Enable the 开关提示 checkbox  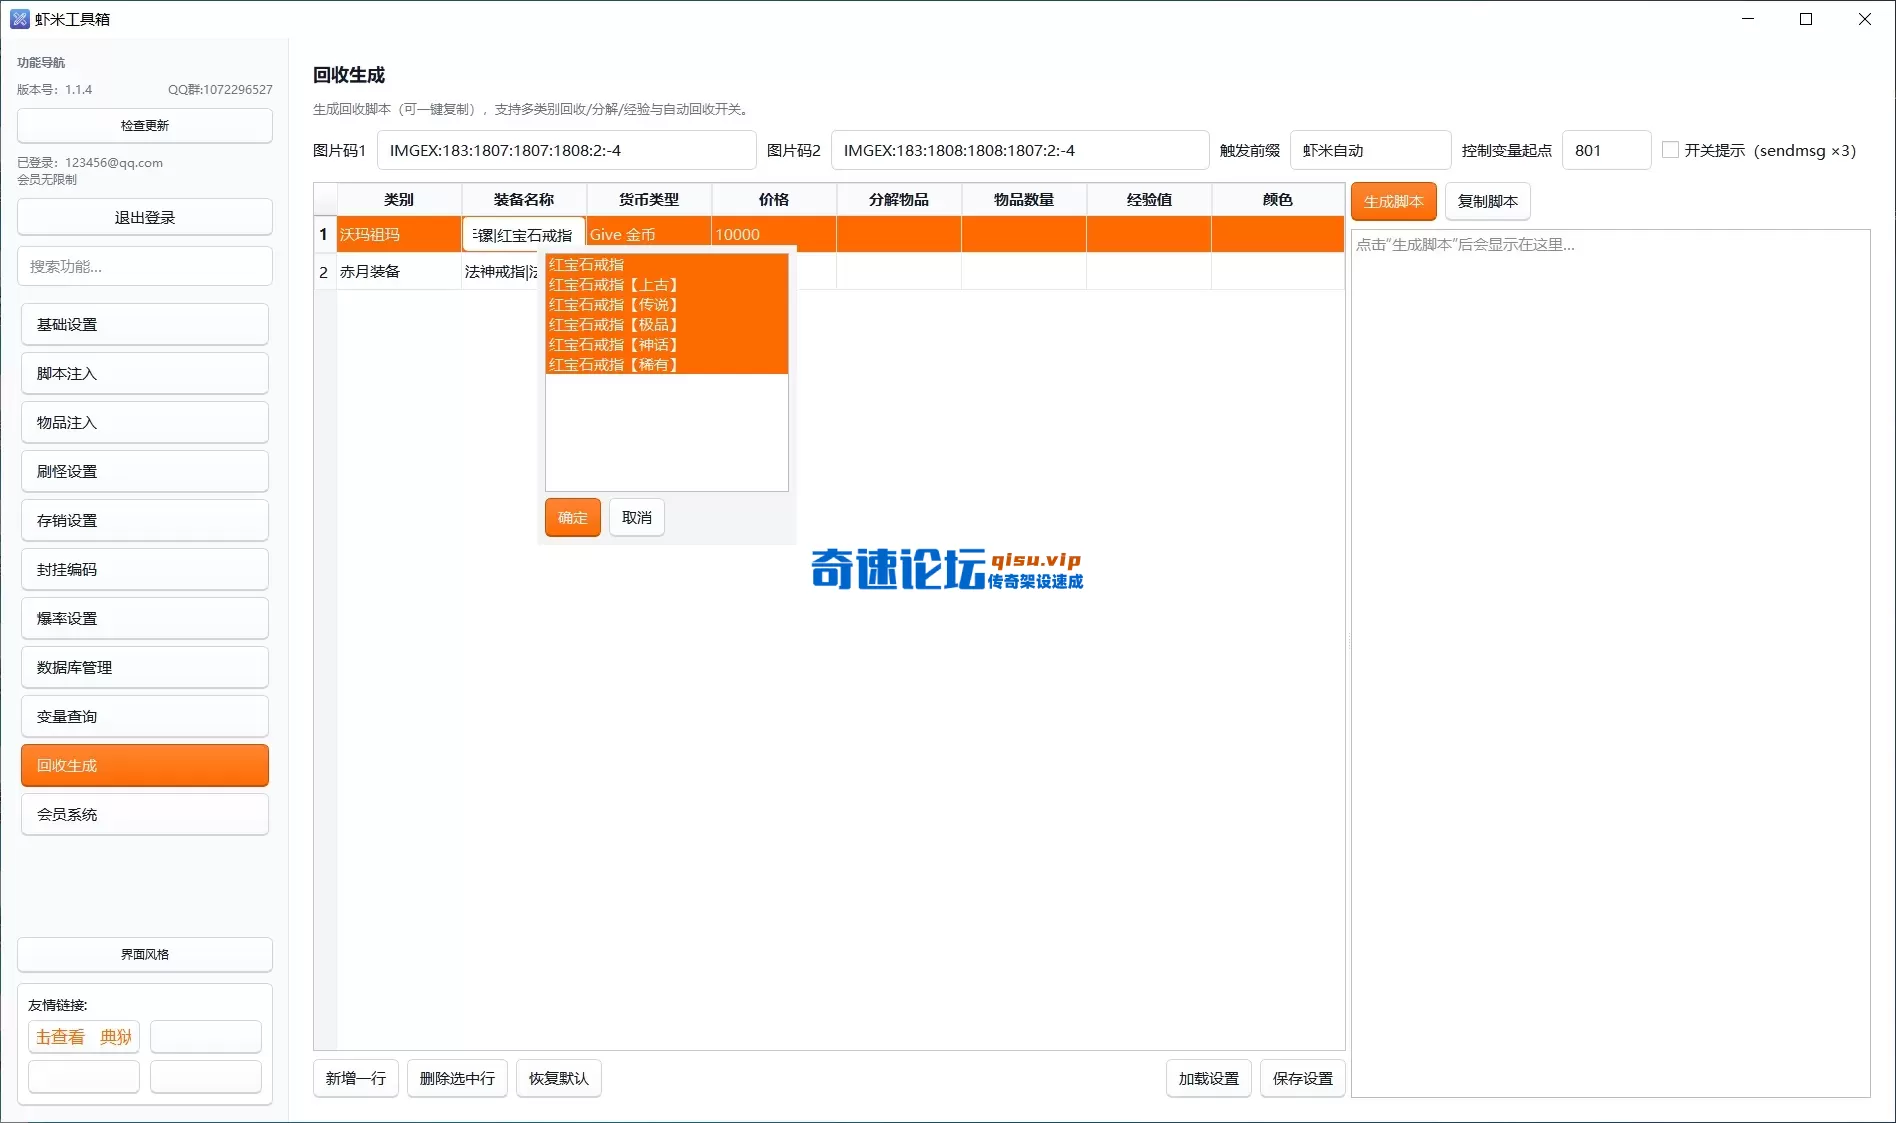[x=1670, y=150]
